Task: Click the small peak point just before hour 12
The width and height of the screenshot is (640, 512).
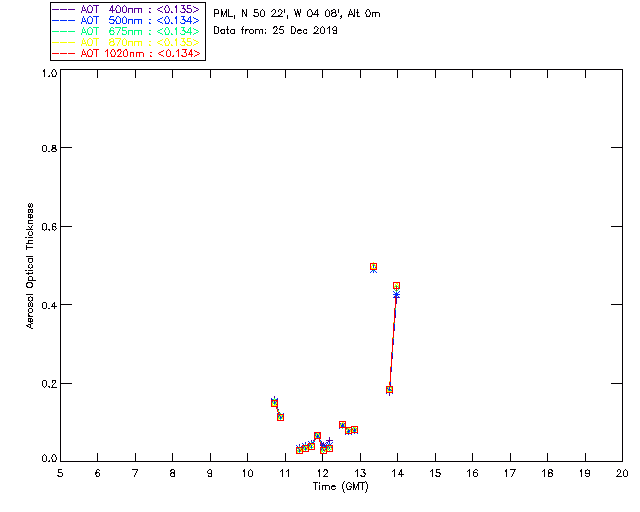Action: [317, 436]
